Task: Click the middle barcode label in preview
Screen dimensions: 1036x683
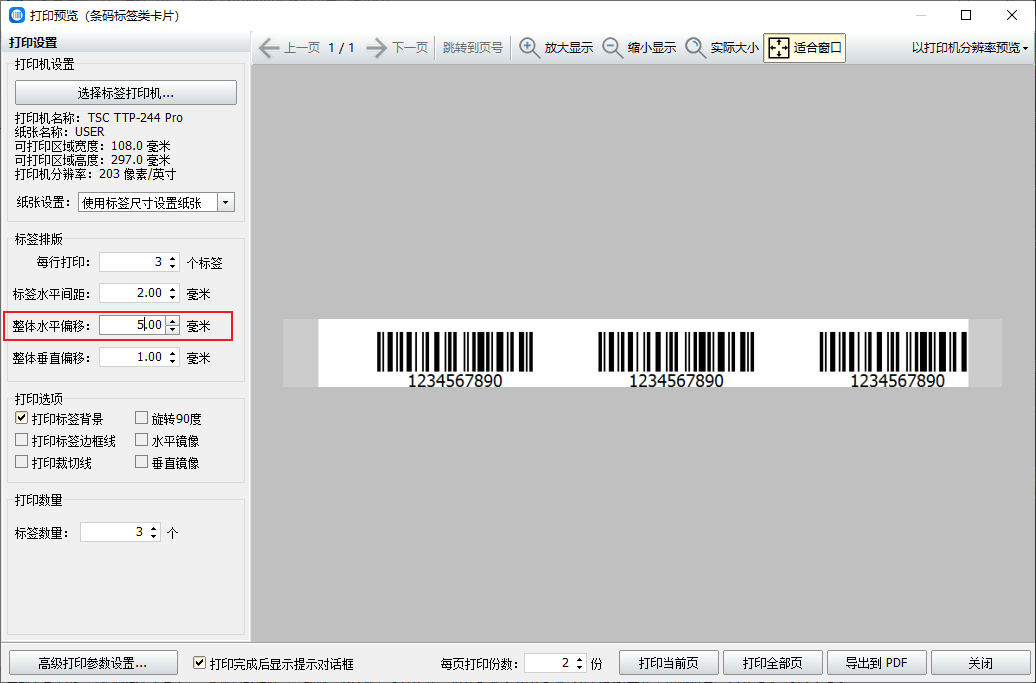Action: tap(676, 359)
